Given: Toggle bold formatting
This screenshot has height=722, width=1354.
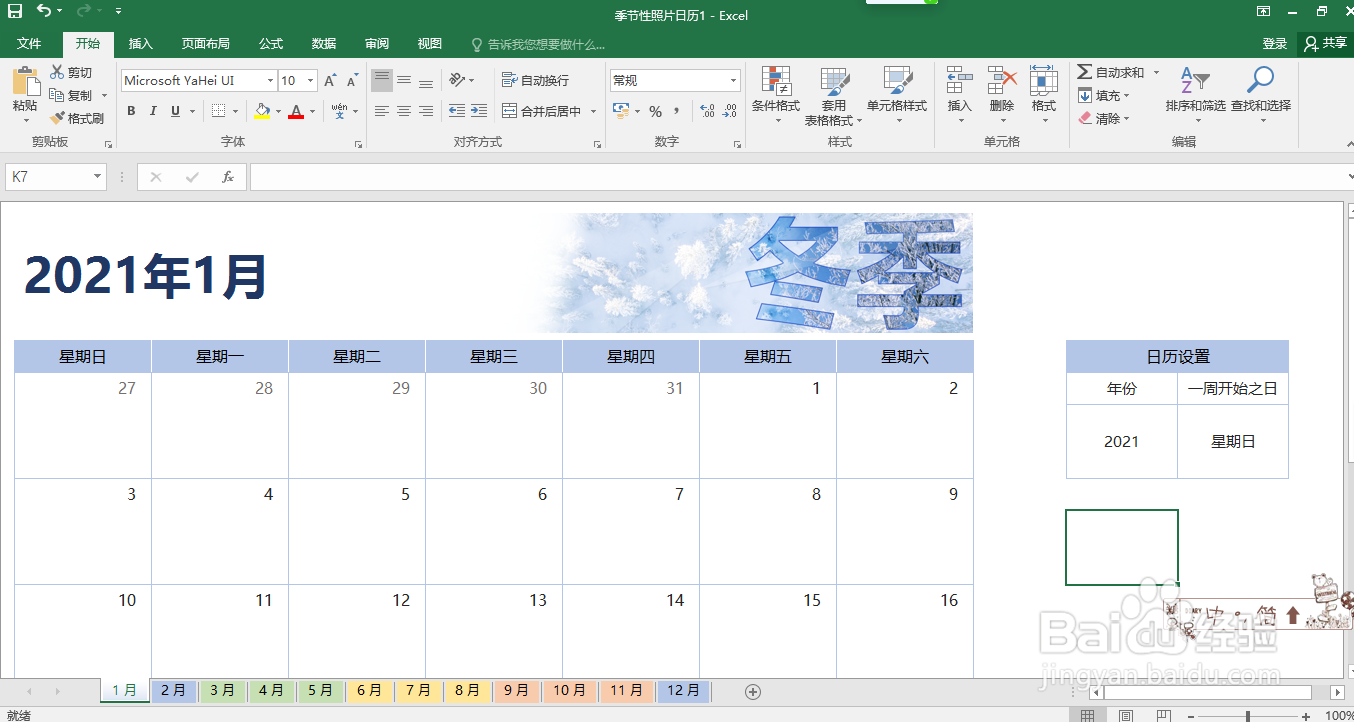Looking at the screenshot, I should pos(131,111).
